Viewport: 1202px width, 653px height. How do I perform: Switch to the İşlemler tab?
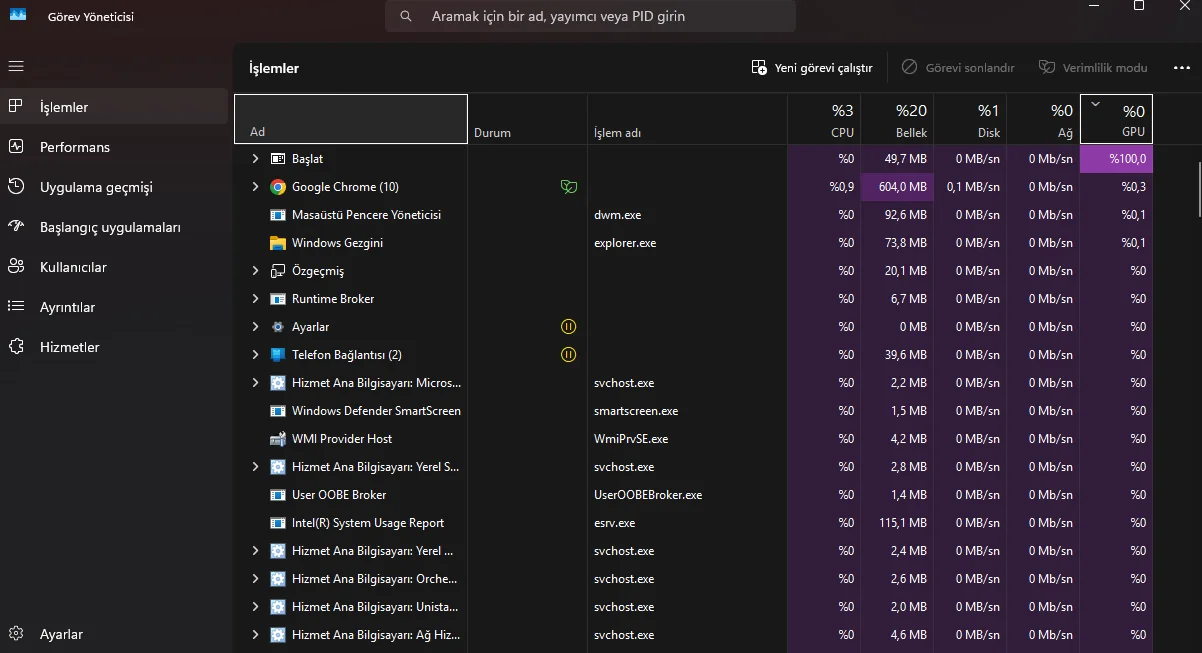tap(64, 107)
